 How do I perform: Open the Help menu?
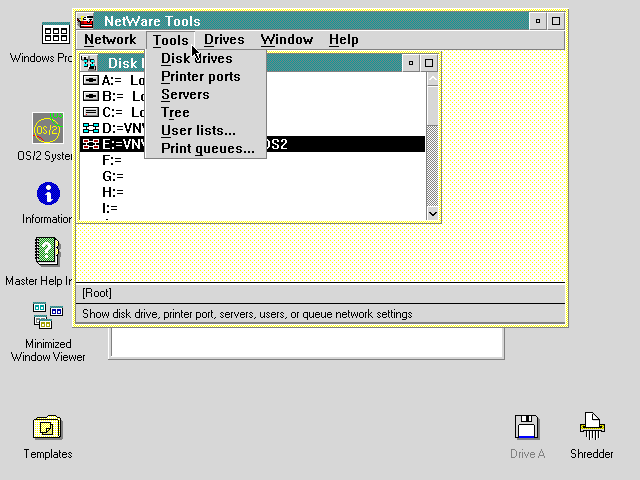[344, 40]
